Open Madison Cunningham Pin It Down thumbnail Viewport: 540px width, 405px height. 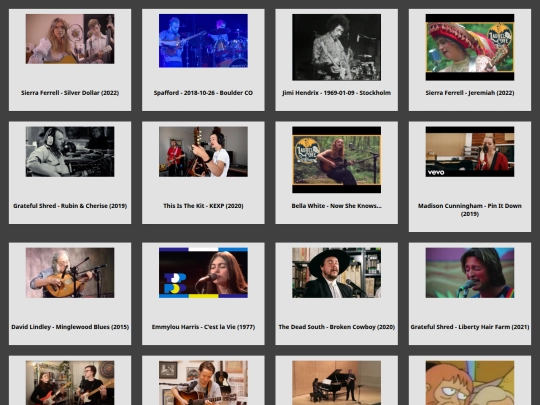click(x=470, y=152)
